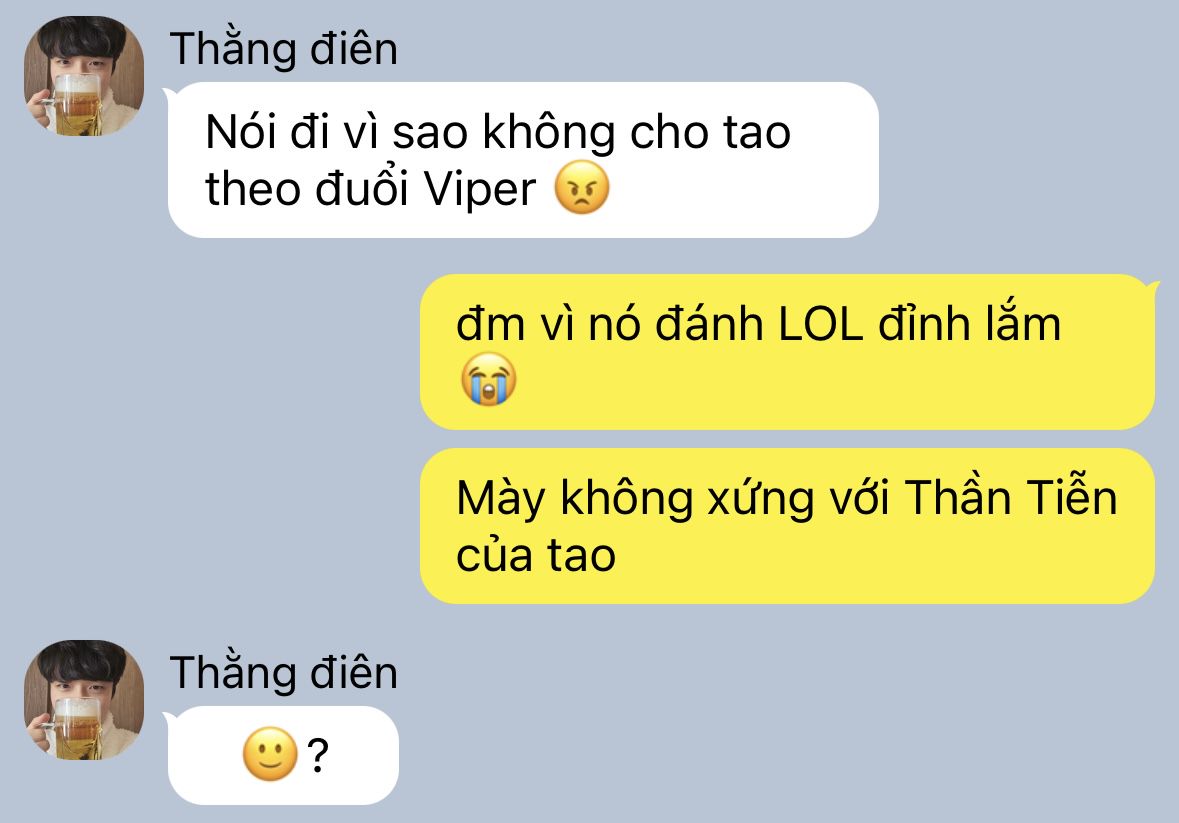Select the message Mày không xứng với Thần Tiễn
The height and width of the screenshot is (823, 1179).
(x=787, y=526)
